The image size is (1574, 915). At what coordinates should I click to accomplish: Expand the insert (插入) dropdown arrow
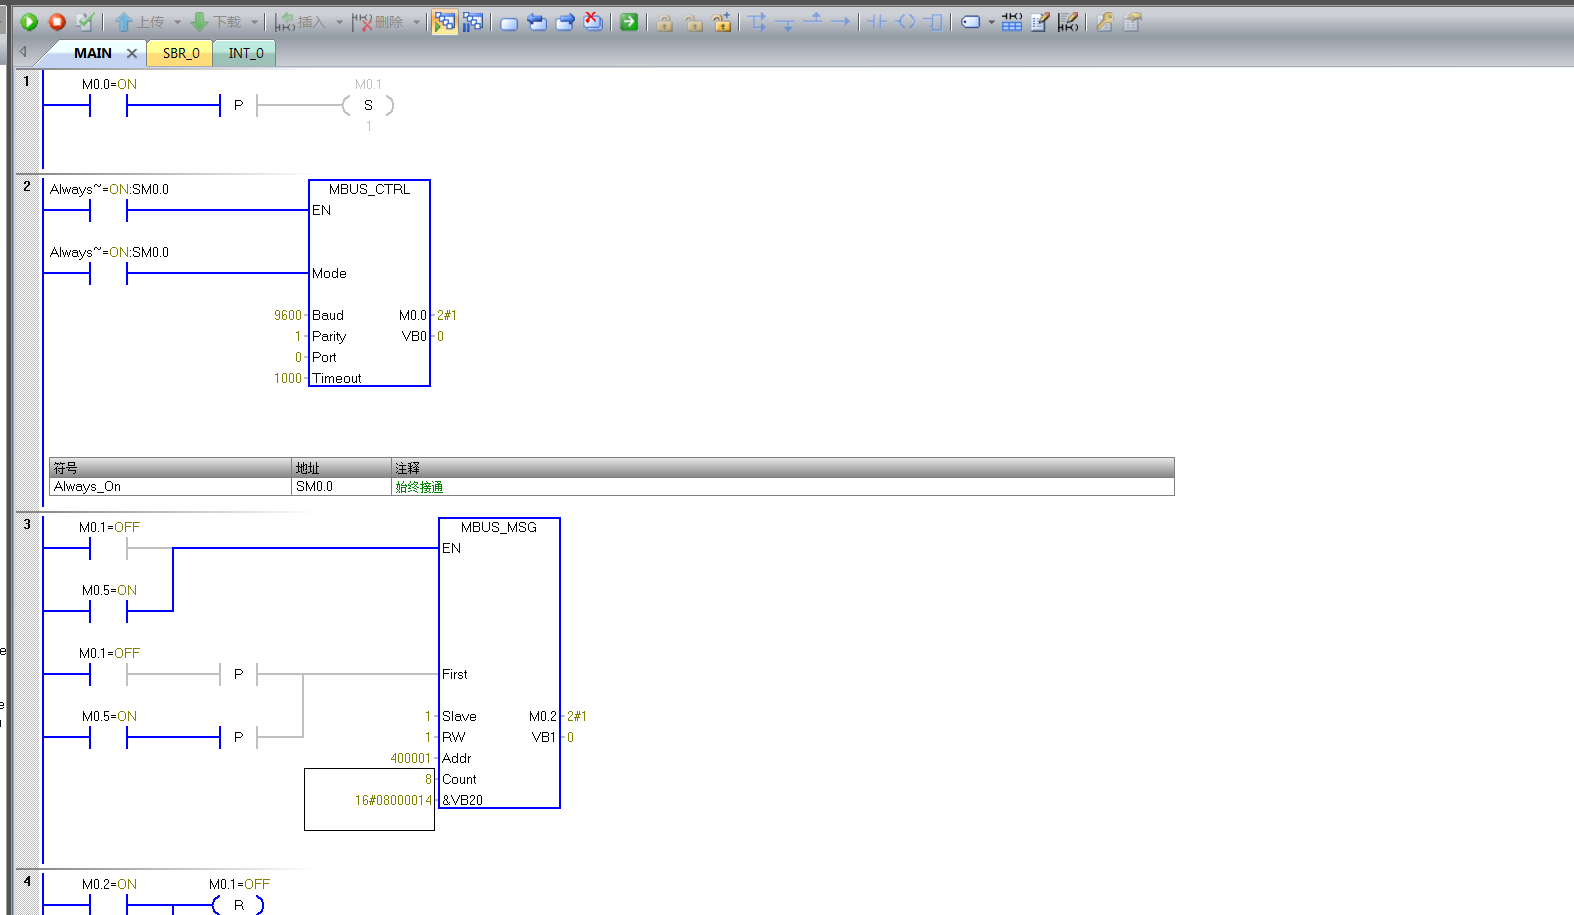click(x=339, y=22)
